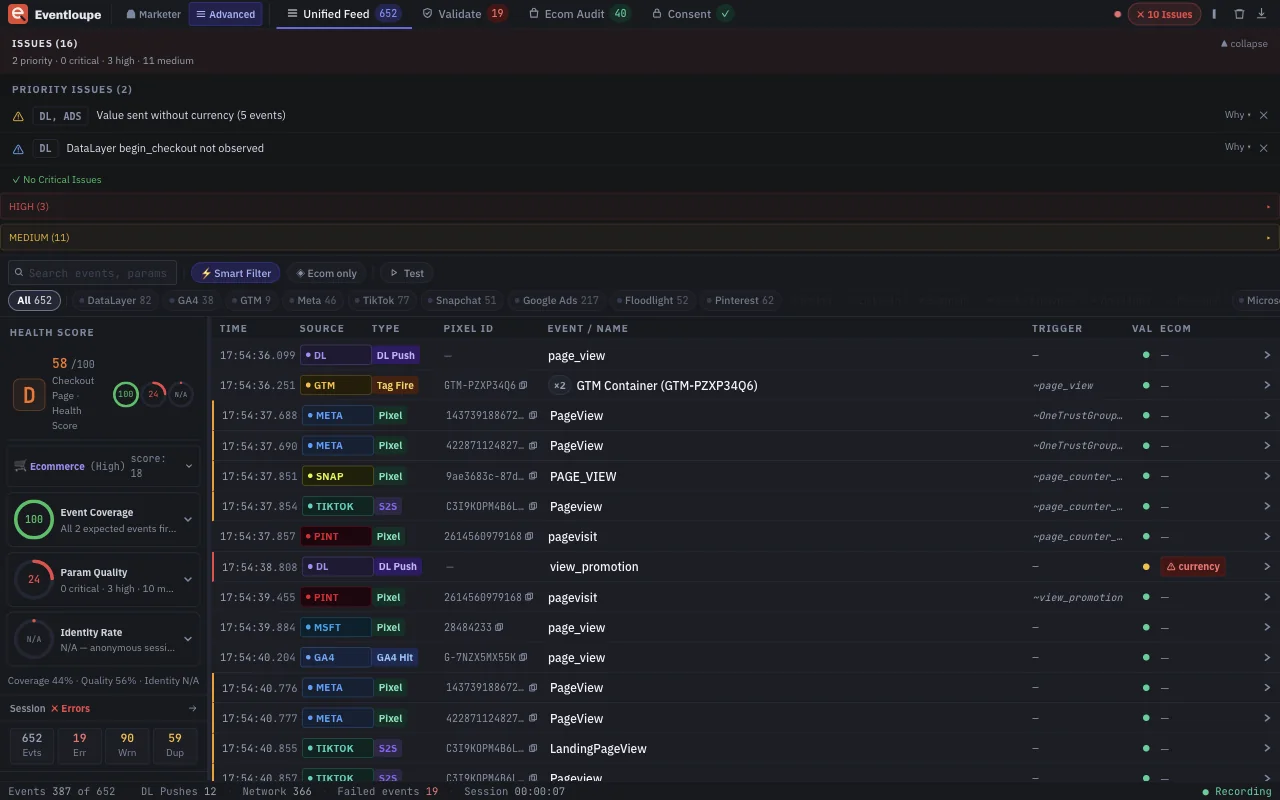Collapse the Issues panel
The width and height of the screenshot is (1280, 800).
coord(1244,44)
